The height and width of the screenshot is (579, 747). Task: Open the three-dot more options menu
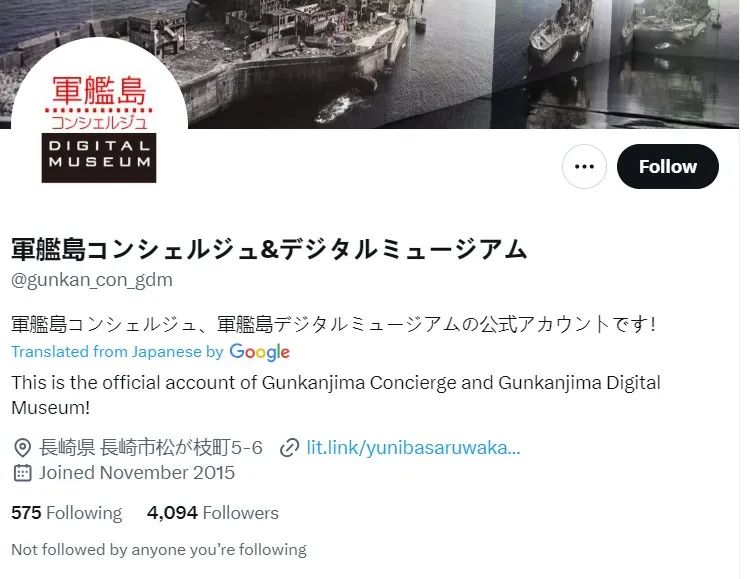584,166
